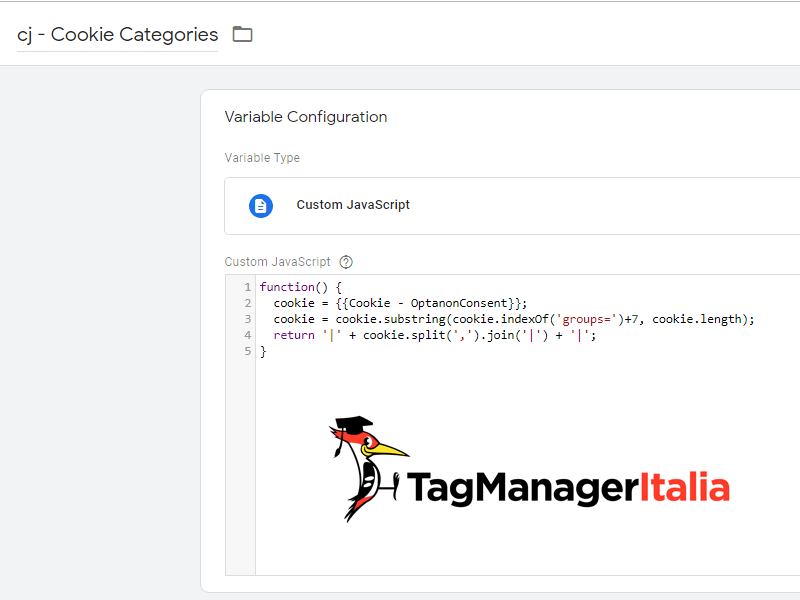Click the return statement code line
The height and width of the screenshot is (600, 800).
(435, 335)
